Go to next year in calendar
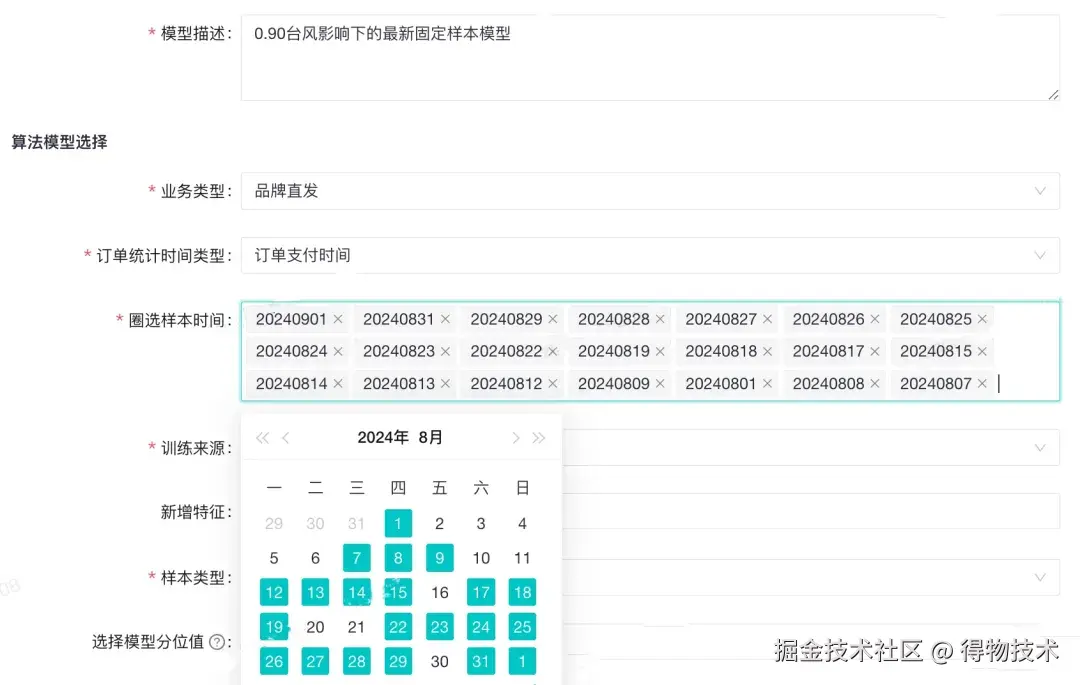This screenshot has height=685, width=1080. pos(539,438)
